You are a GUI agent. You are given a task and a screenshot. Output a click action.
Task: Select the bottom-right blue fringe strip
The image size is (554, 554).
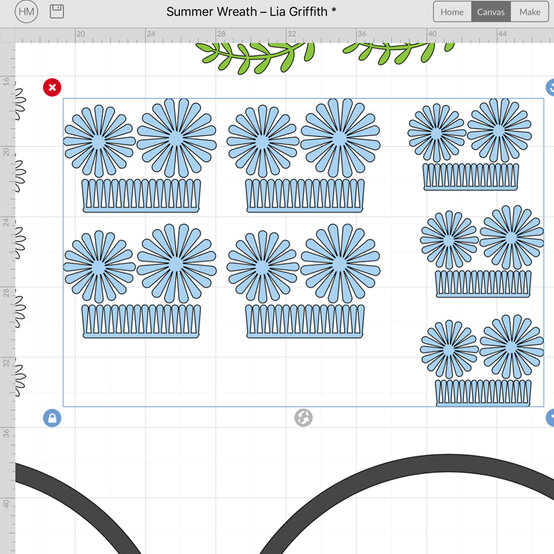[483, 393]
